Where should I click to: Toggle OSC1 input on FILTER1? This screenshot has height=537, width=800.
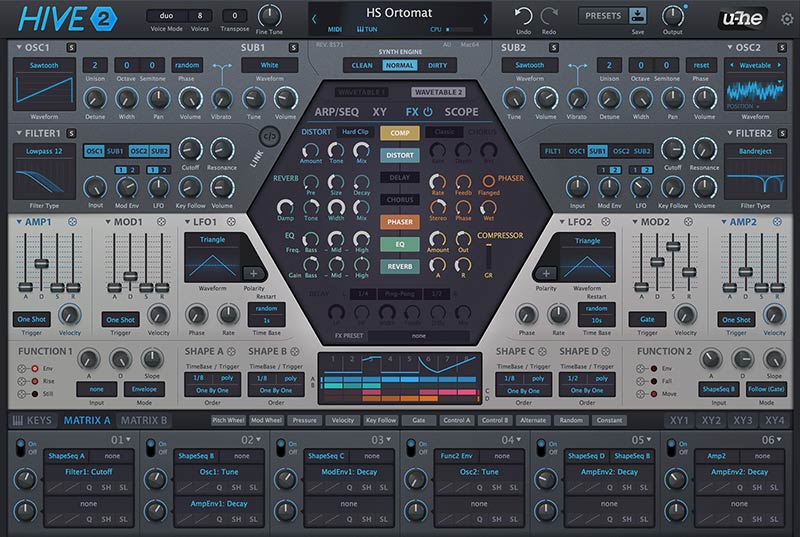(93, 151)
